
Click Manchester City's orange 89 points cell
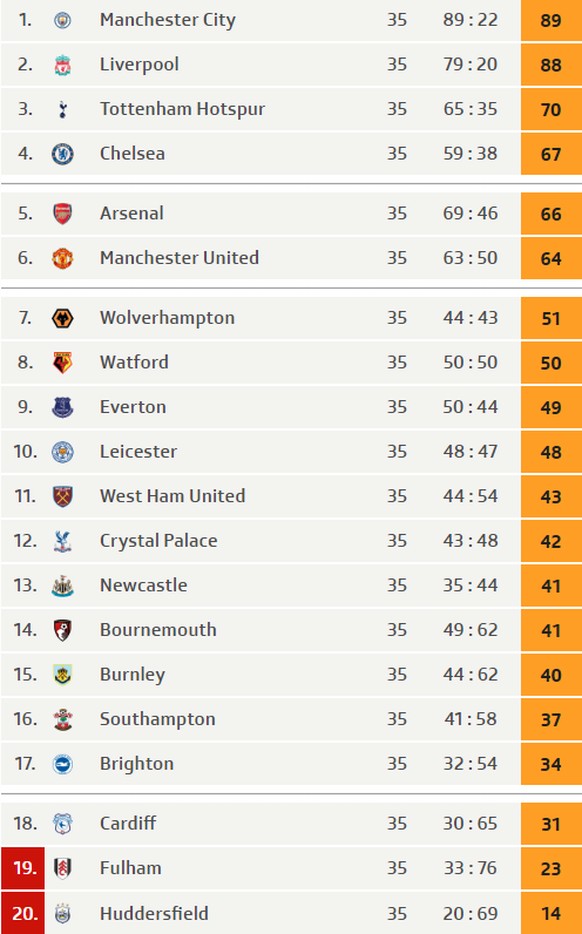pos(551,20)
